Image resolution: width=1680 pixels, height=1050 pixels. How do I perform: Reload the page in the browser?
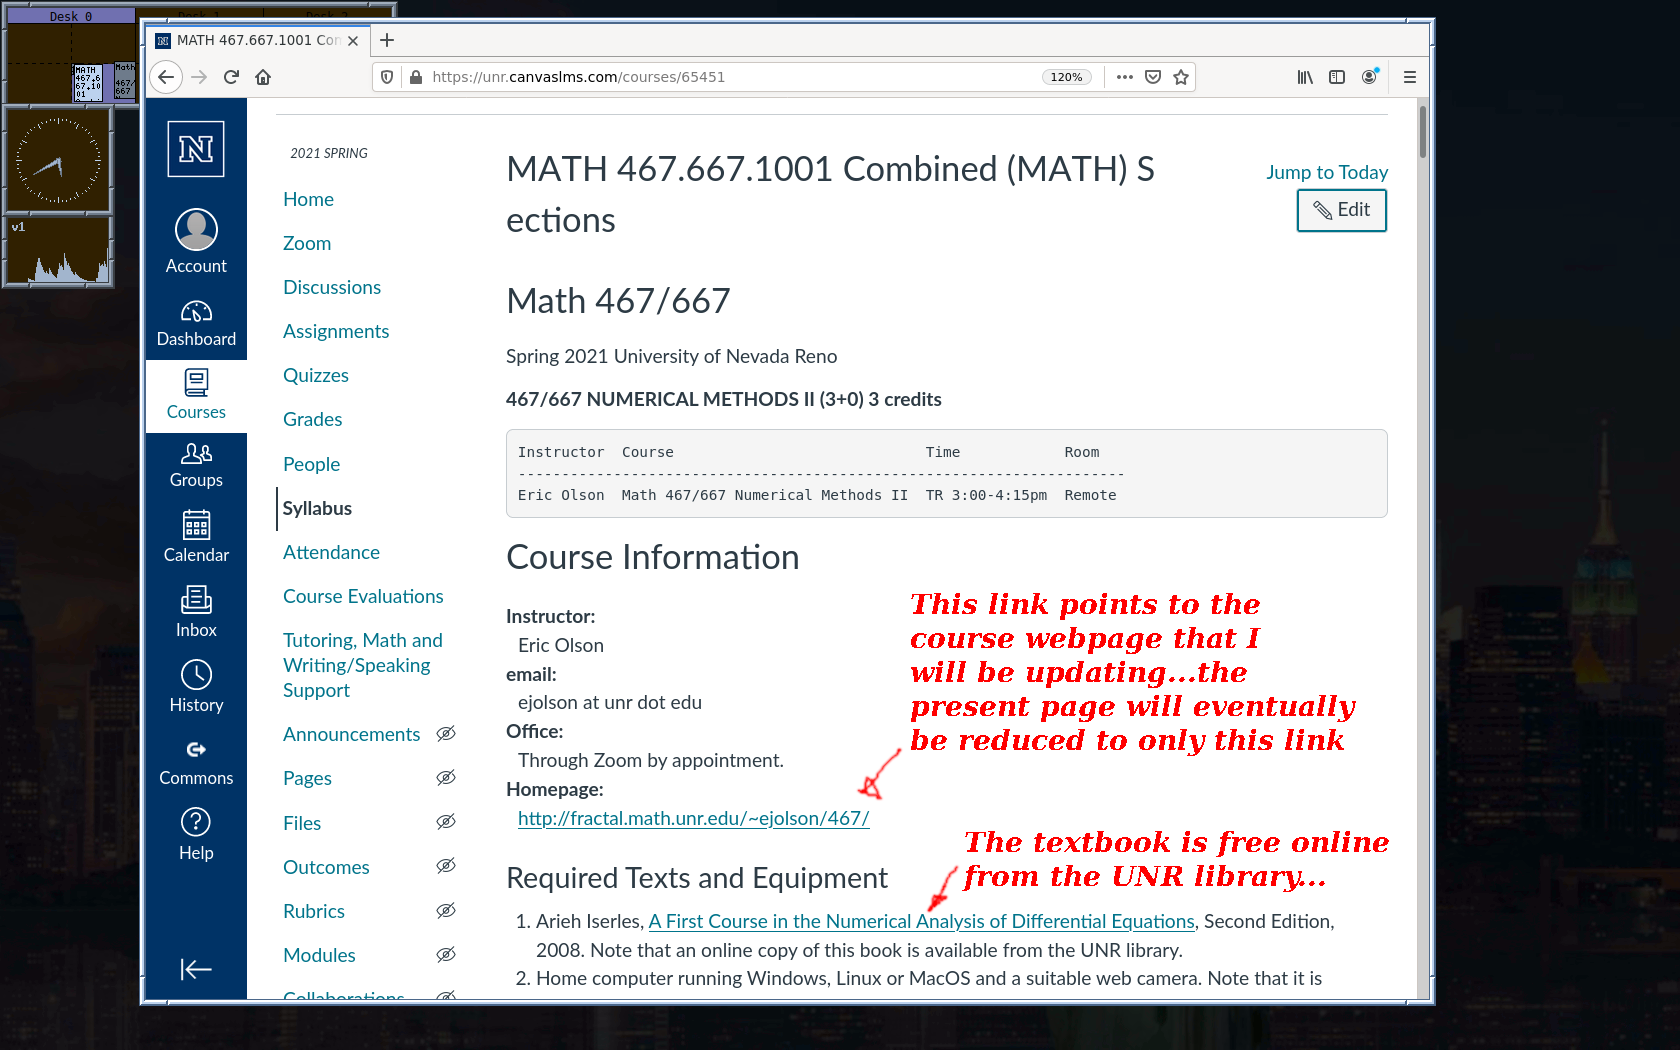tap(231, 77)
